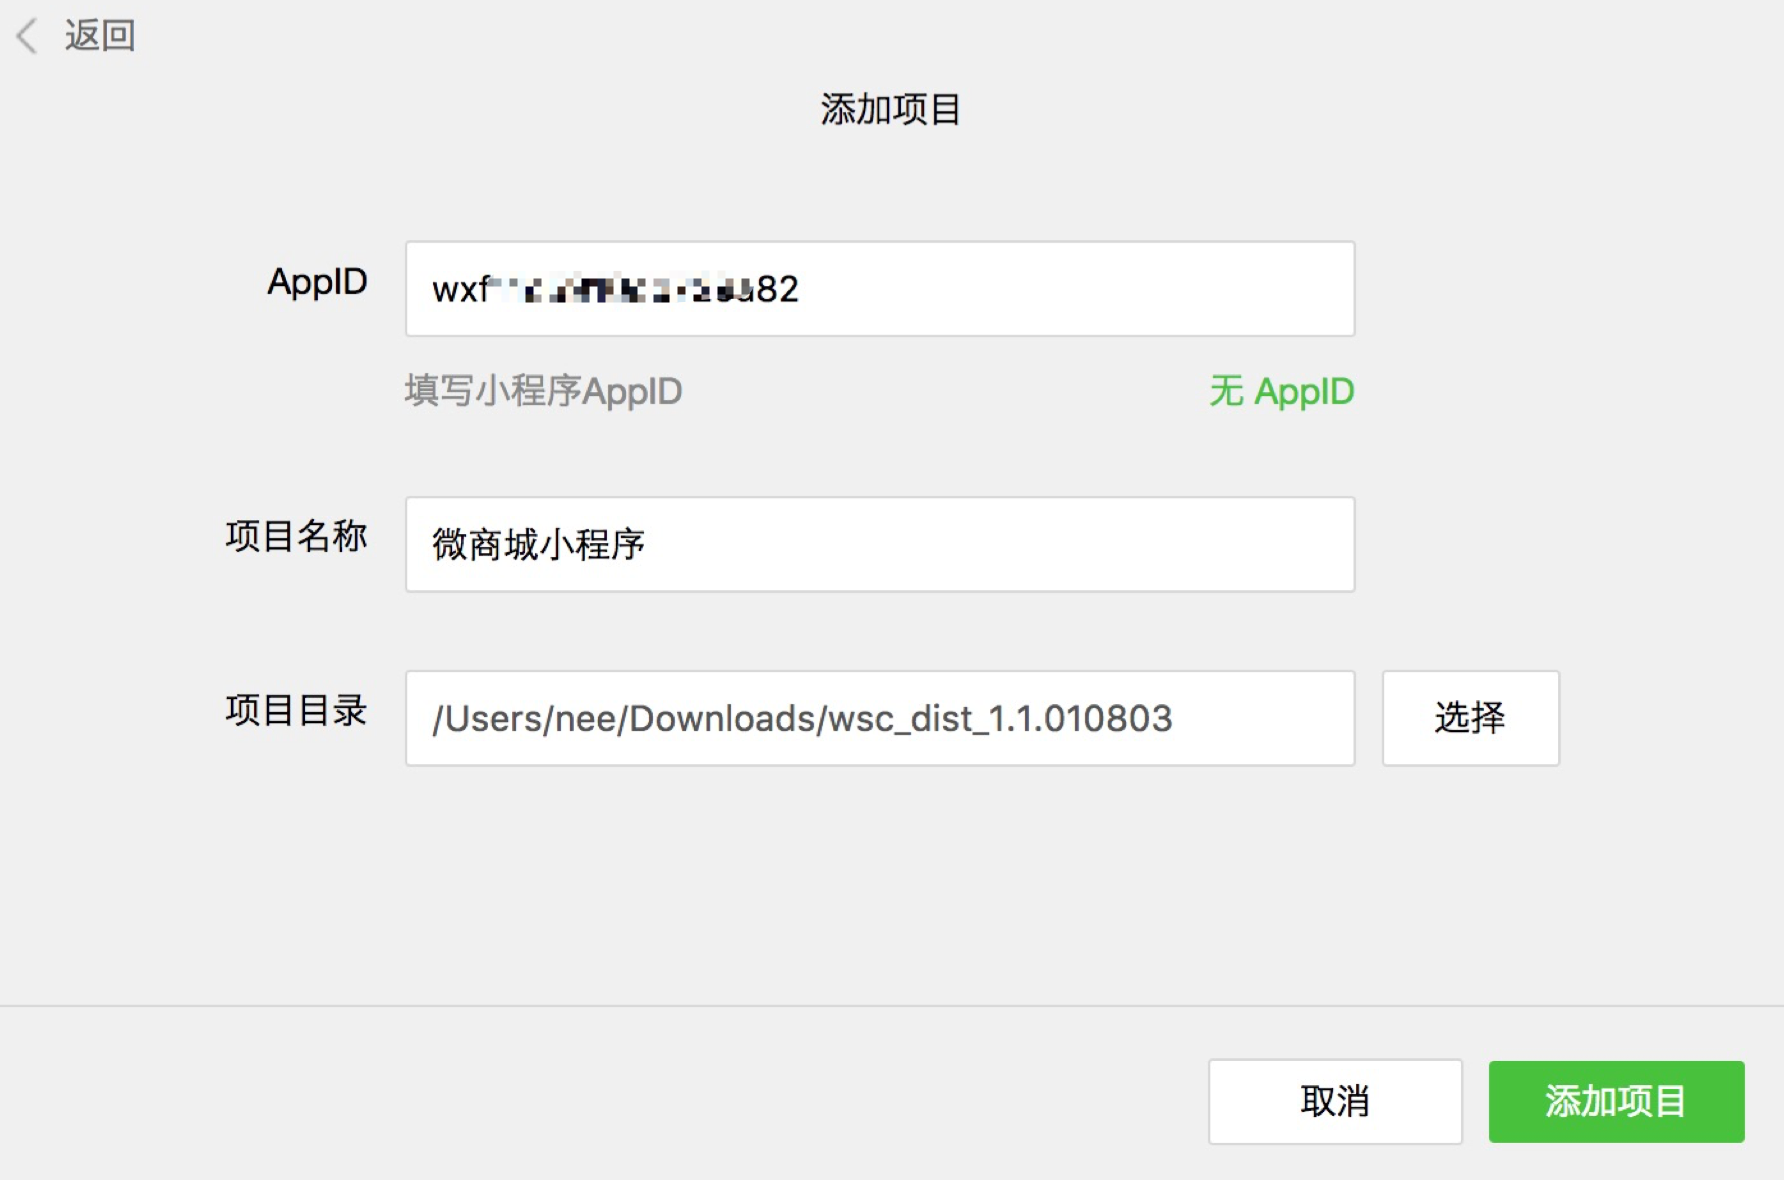
Task: Click empty space right of project name
Action: coord(1000,544)
